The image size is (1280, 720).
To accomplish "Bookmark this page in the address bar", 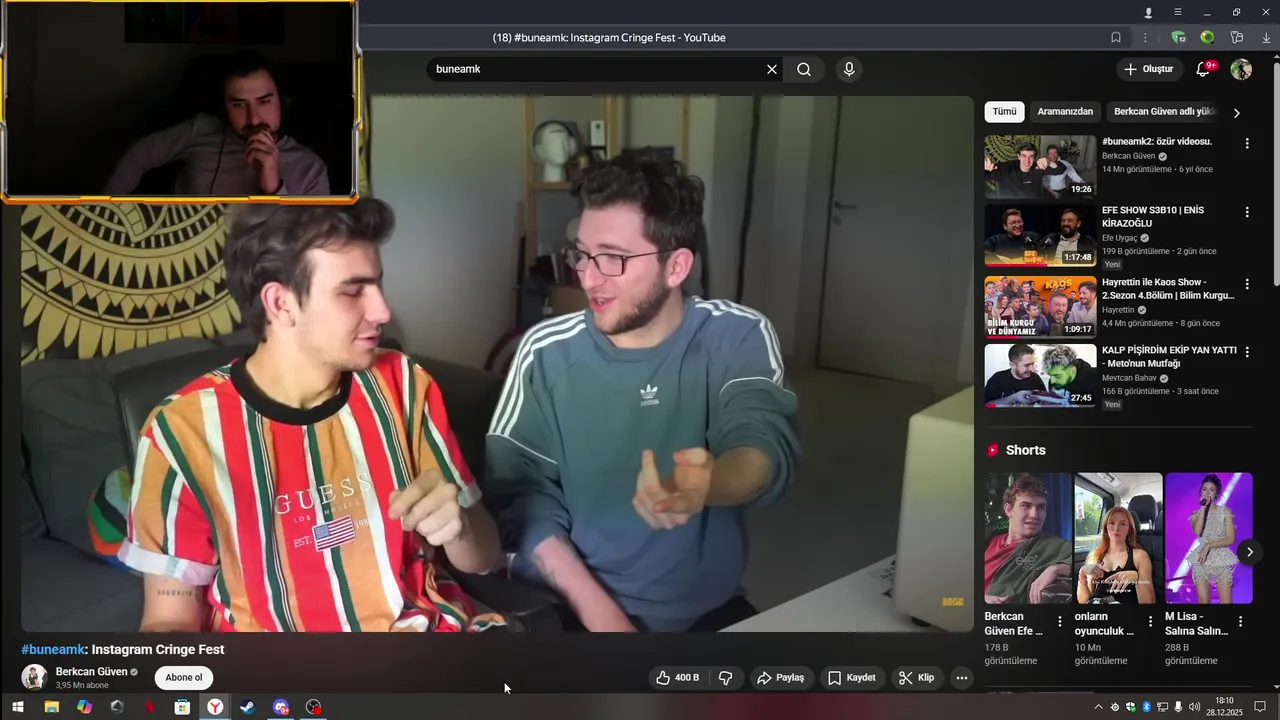I will click(x=1116, y=38).
